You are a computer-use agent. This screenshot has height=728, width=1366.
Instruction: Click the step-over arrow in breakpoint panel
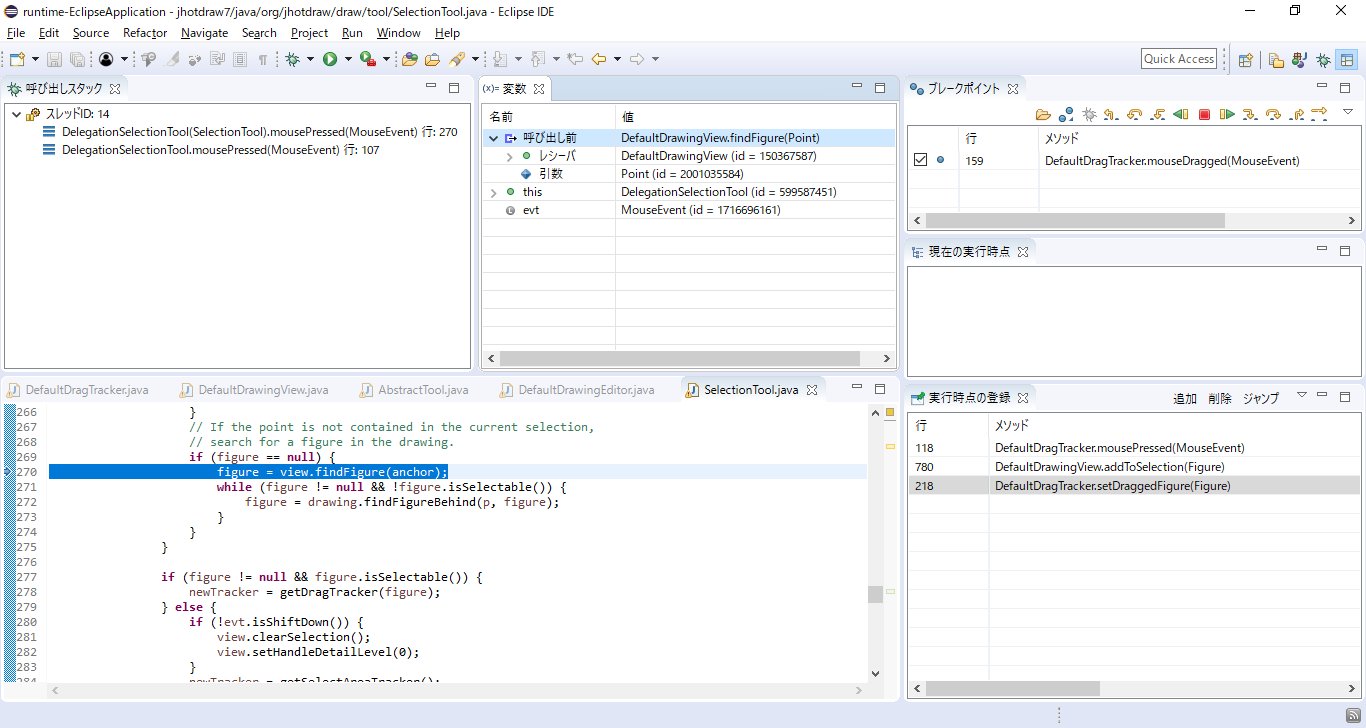click(x=1273, y=114)
